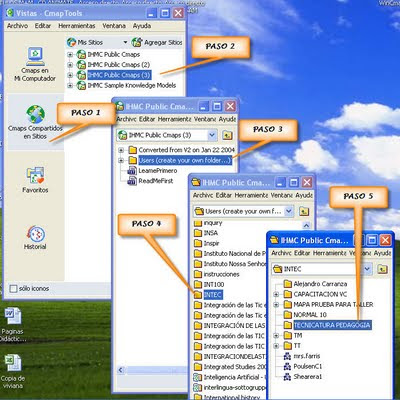Screen dimensions: 400x400
Task: Select the INTEC folder
Action: (212, 295)
